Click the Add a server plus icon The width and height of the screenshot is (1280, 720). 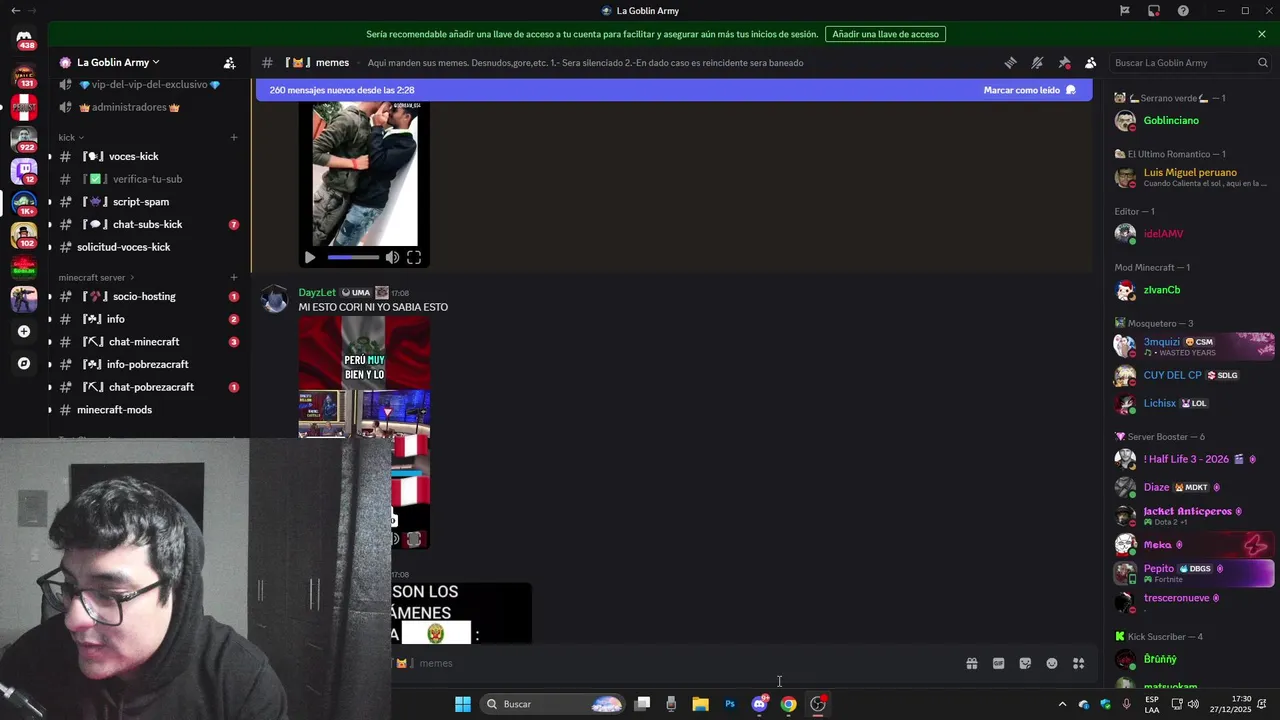click(x=24, y=331)
